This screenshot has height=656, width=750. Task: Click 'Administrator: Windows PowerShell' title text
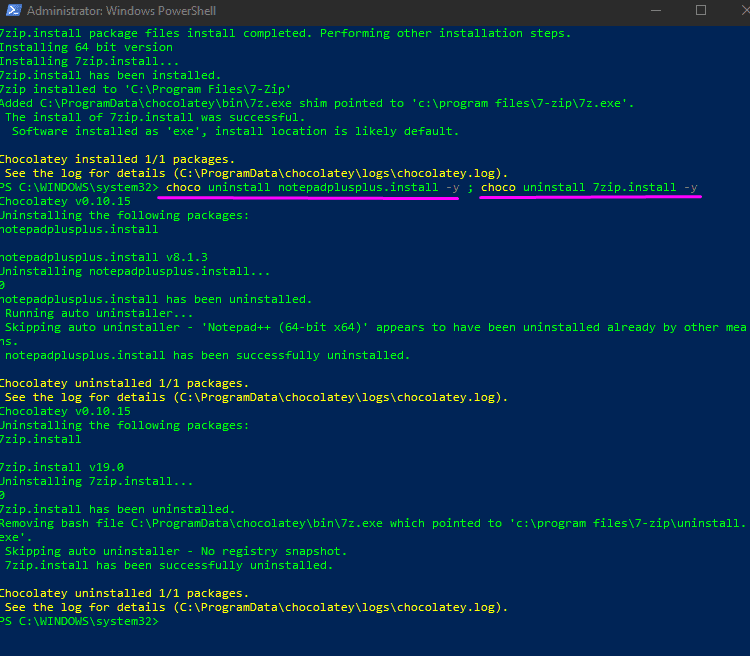(121, 11)
